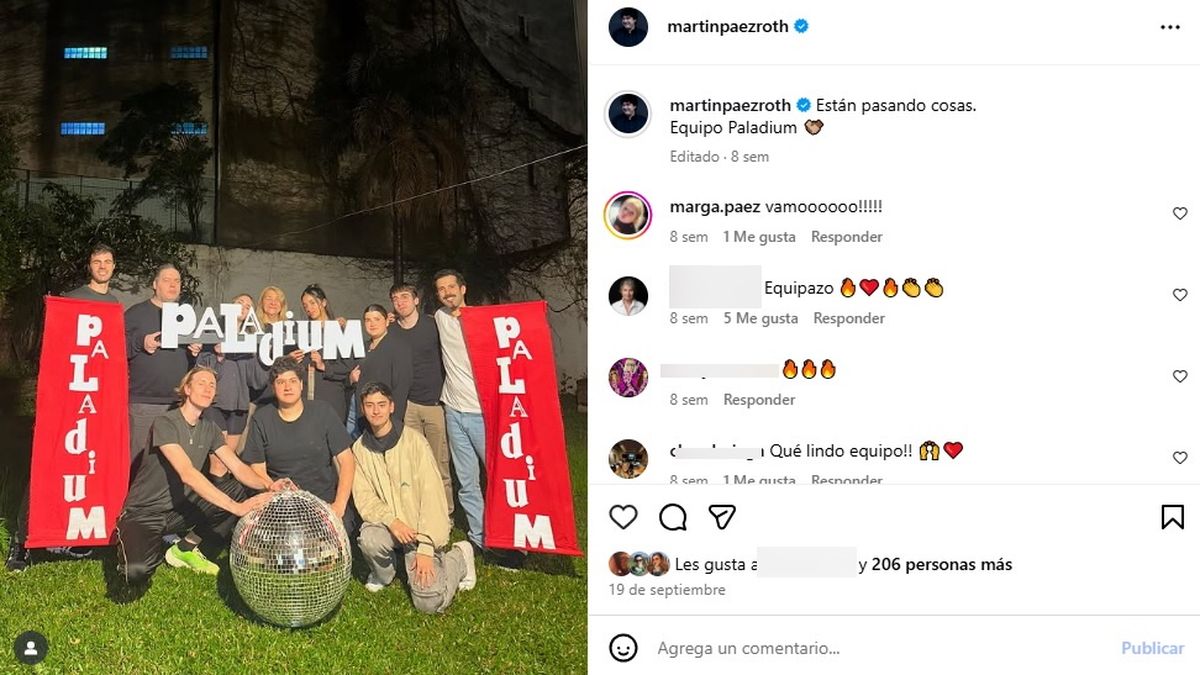
Task: Open the three-dot more options menu
Action: tap(1170, 28)
